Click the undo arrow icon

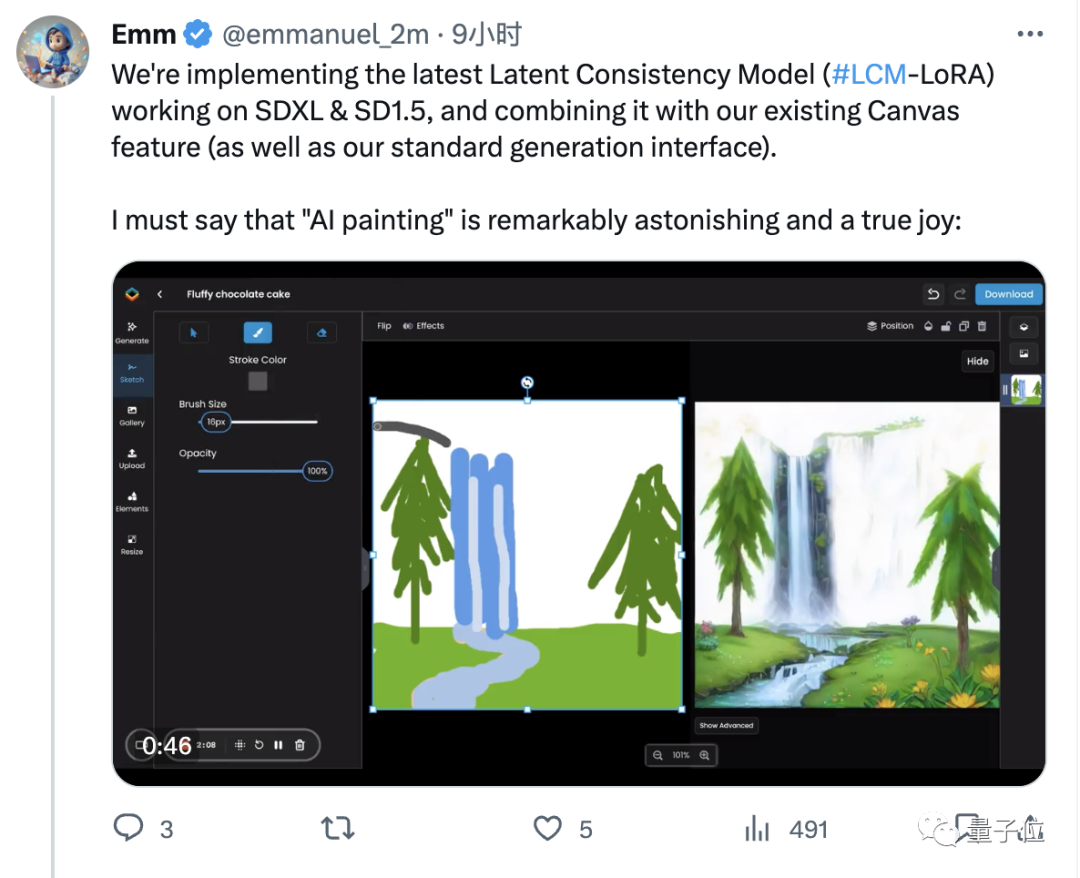click(x=933, y=294)
